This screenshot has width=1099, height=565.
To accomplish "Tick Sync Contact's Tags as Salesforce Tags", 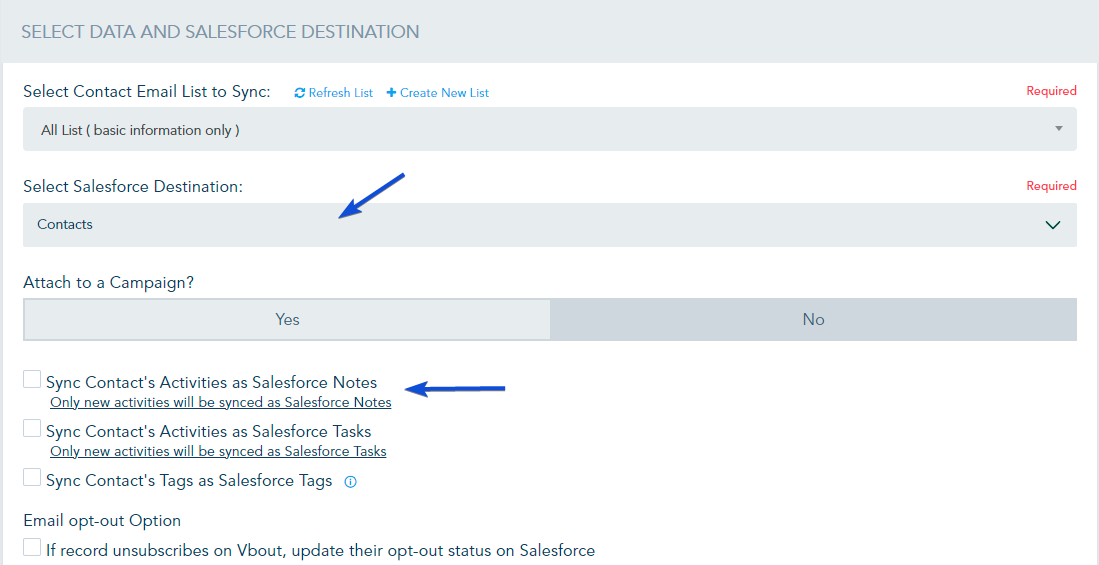I will point(32,477).
